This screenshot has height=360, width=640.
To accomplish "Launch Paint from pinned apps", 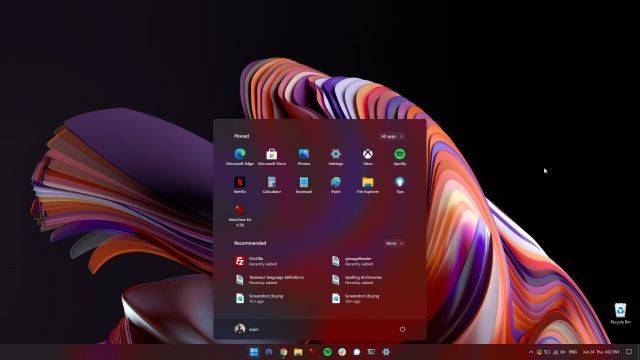I will click(x=336, y=185).
